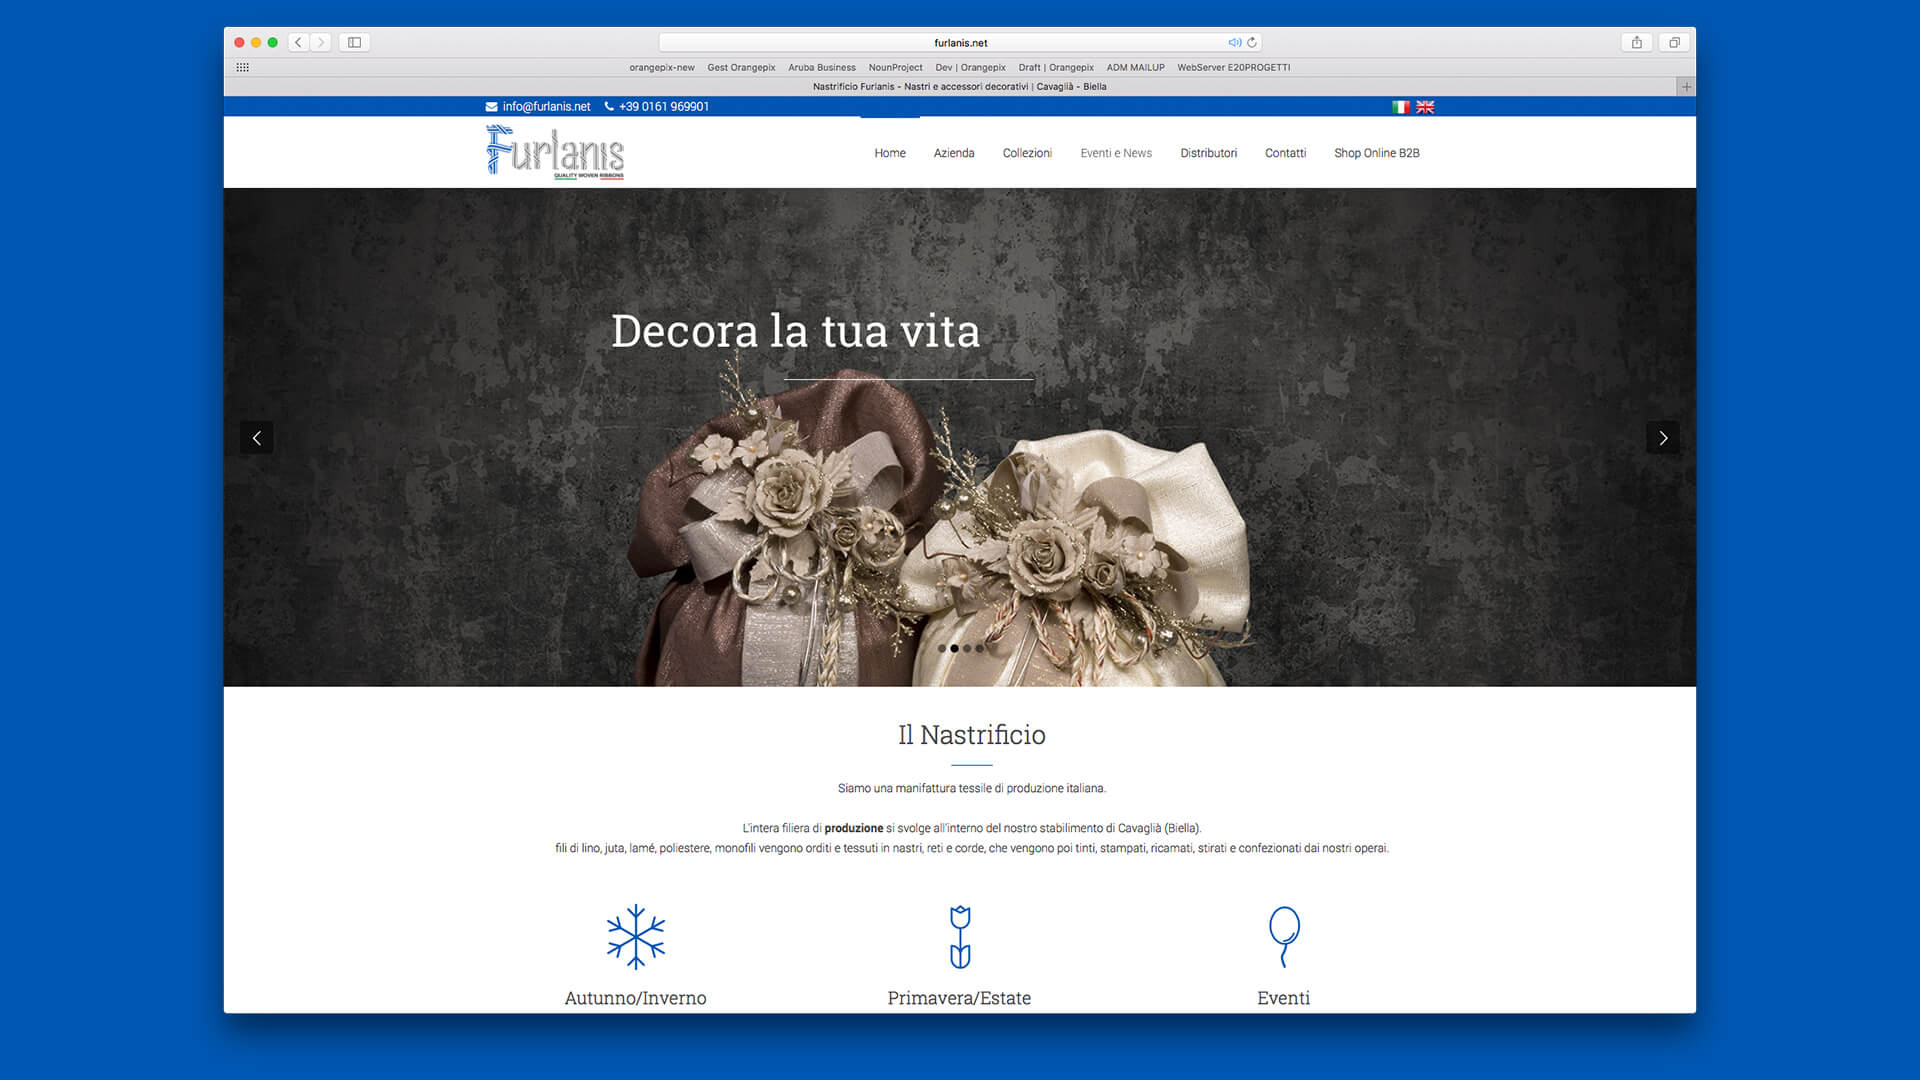Go to previous slide with left arrow
Image resolution: width=1920 pixels, height=1080 pixels.
pyautogui.click(x=257, y=438)
